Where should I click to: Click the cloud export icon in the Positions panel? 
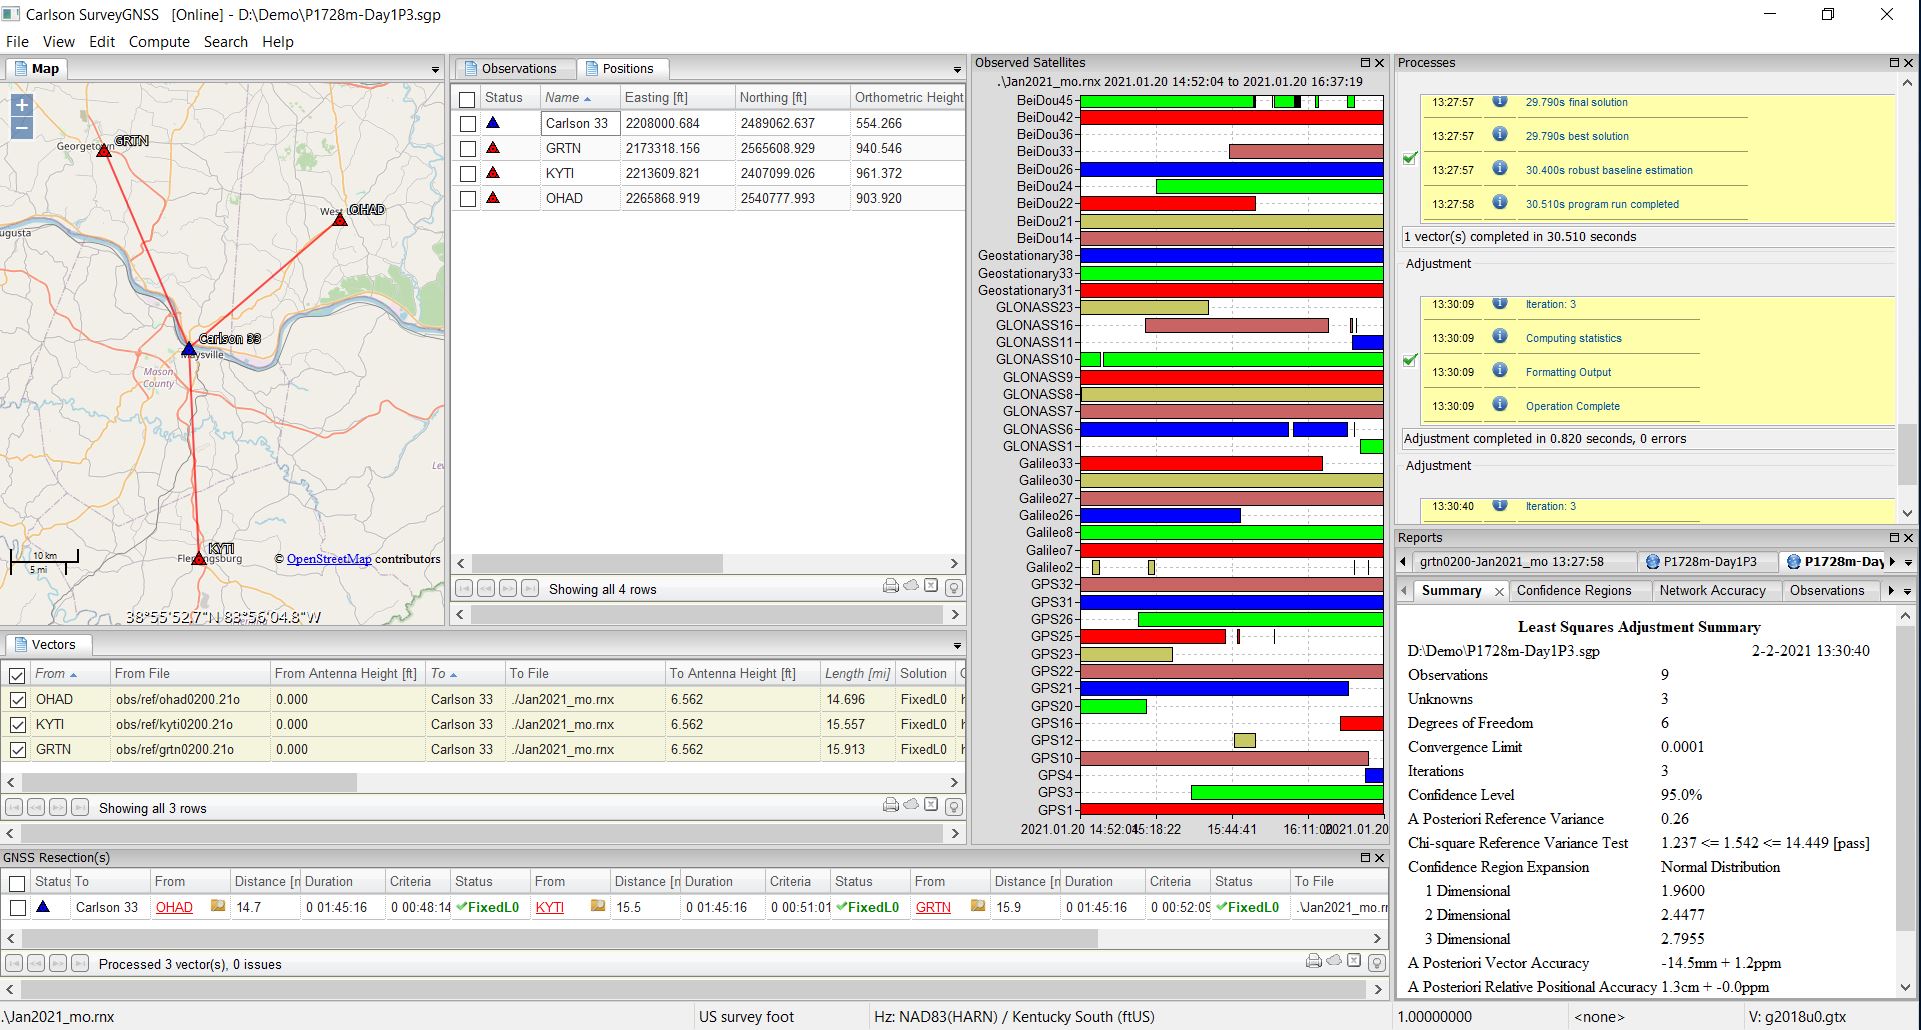tap(911, 585)
